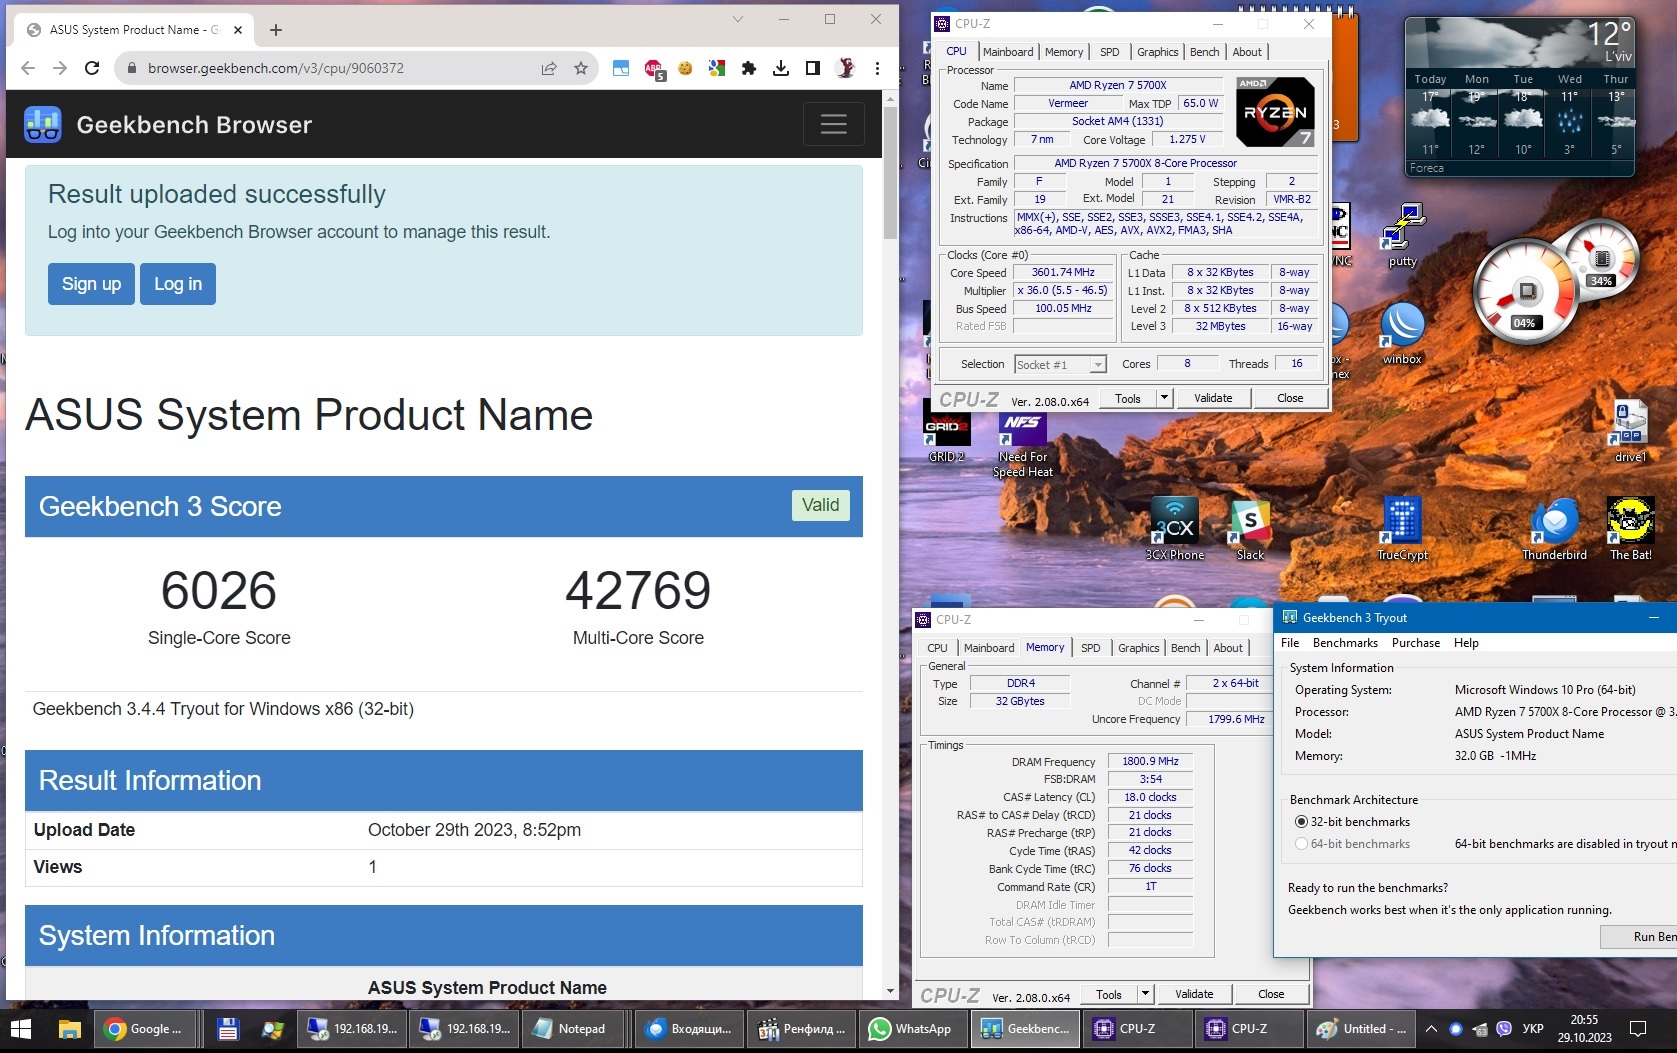Click the Sign up button
The height and width of the screenshot is (1053, 1677).
91,284
